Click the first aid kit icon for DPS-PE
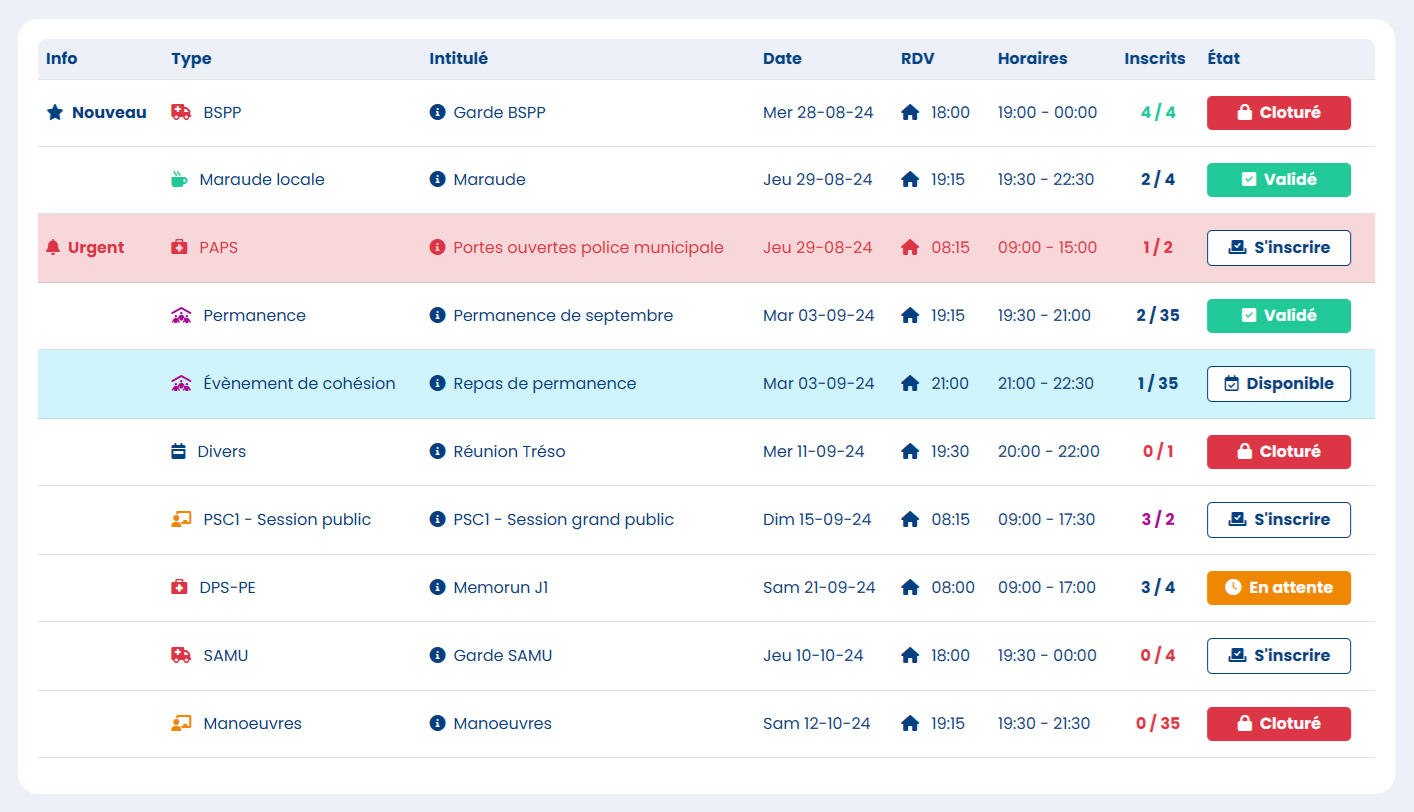The width and height of the screenshot is (1414, 812). coord(180,588)
